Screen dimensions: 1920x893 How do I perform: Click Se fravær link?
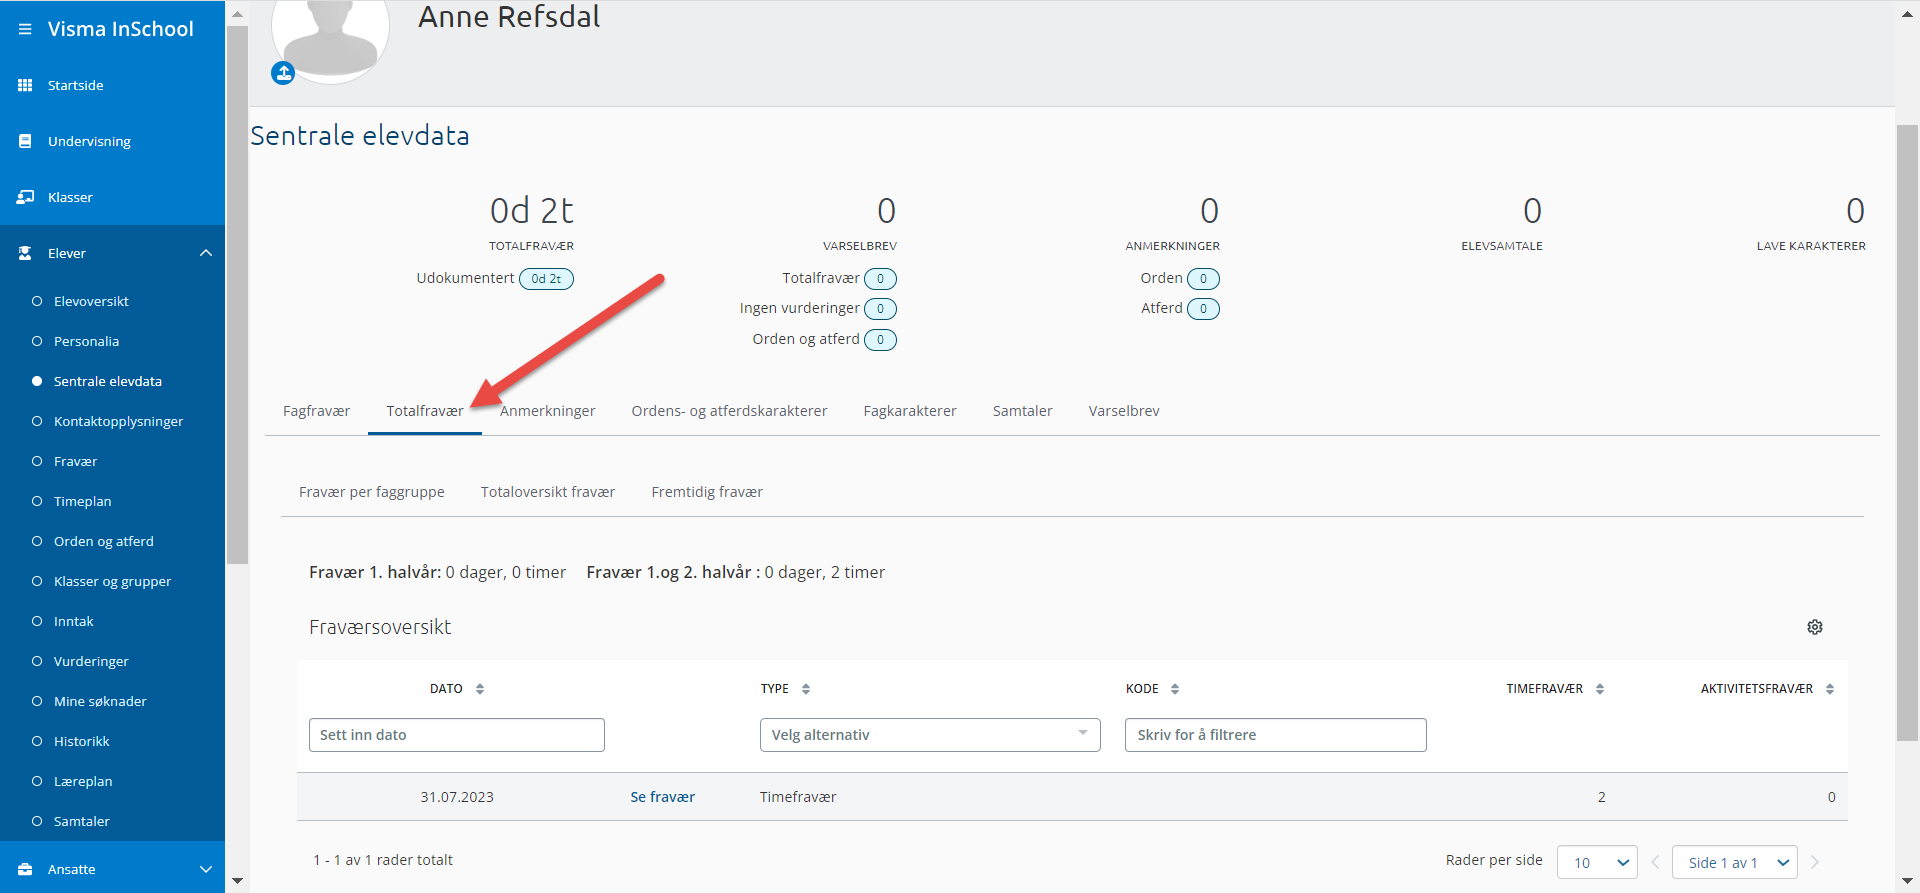[662, 797]
